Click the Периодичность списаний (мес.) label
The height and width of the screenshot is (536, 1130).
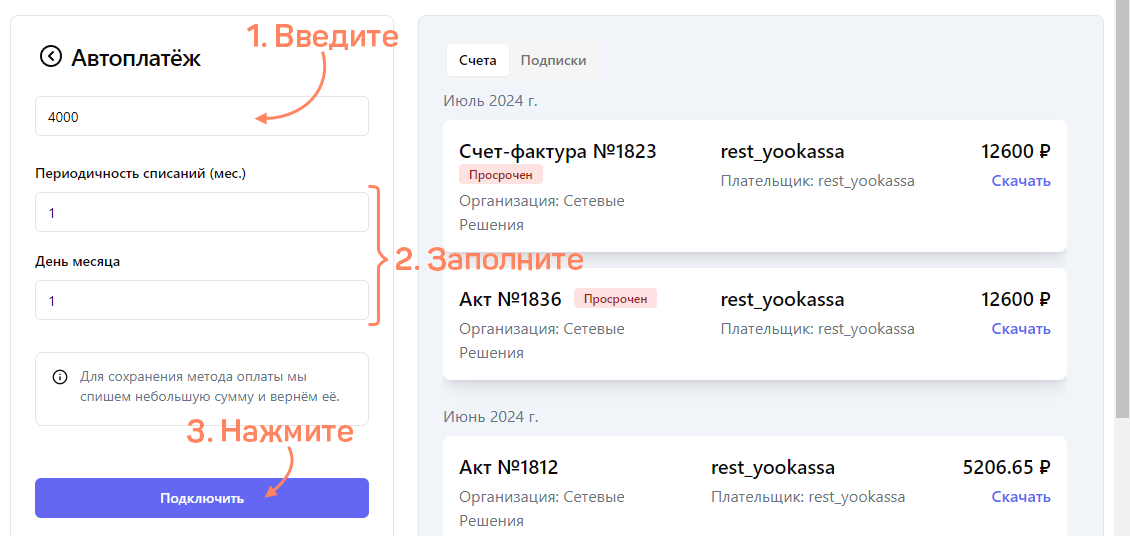click(141, 174)
